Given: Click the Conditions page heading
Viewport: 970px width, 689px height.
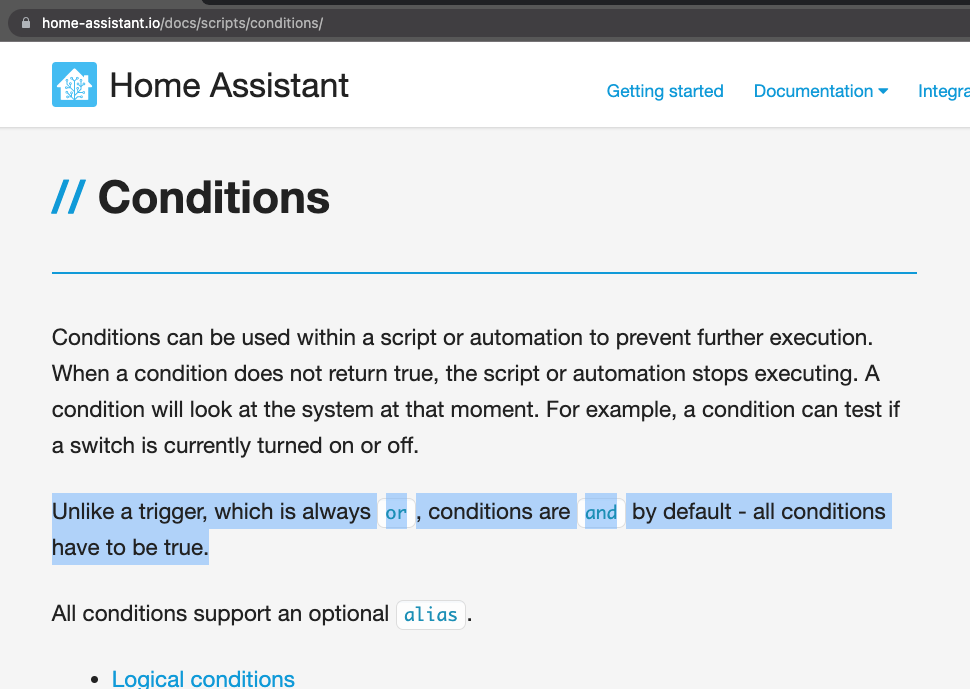Looking at the screenshot, I should point(213,197).
